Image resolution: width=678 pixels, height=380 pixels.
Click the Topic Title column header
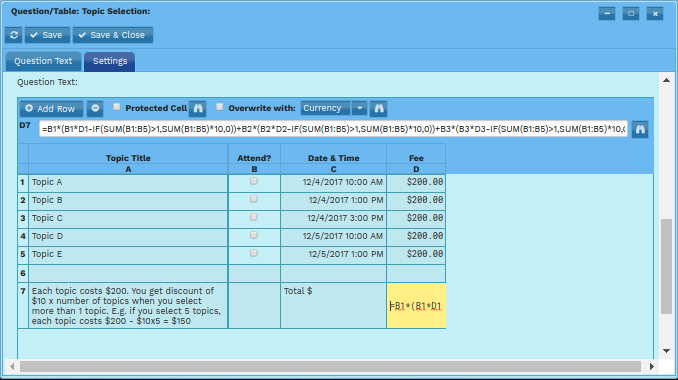pos(128,158)
